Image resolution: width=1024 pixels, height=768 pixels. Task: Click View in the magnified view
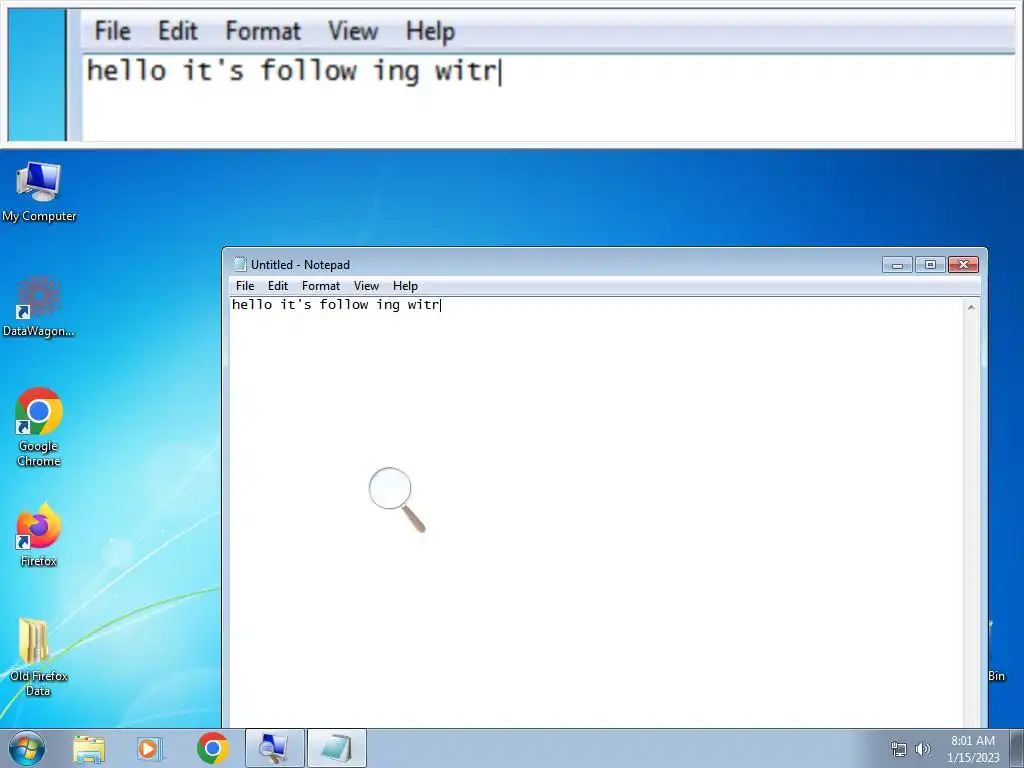click(353, 31)
